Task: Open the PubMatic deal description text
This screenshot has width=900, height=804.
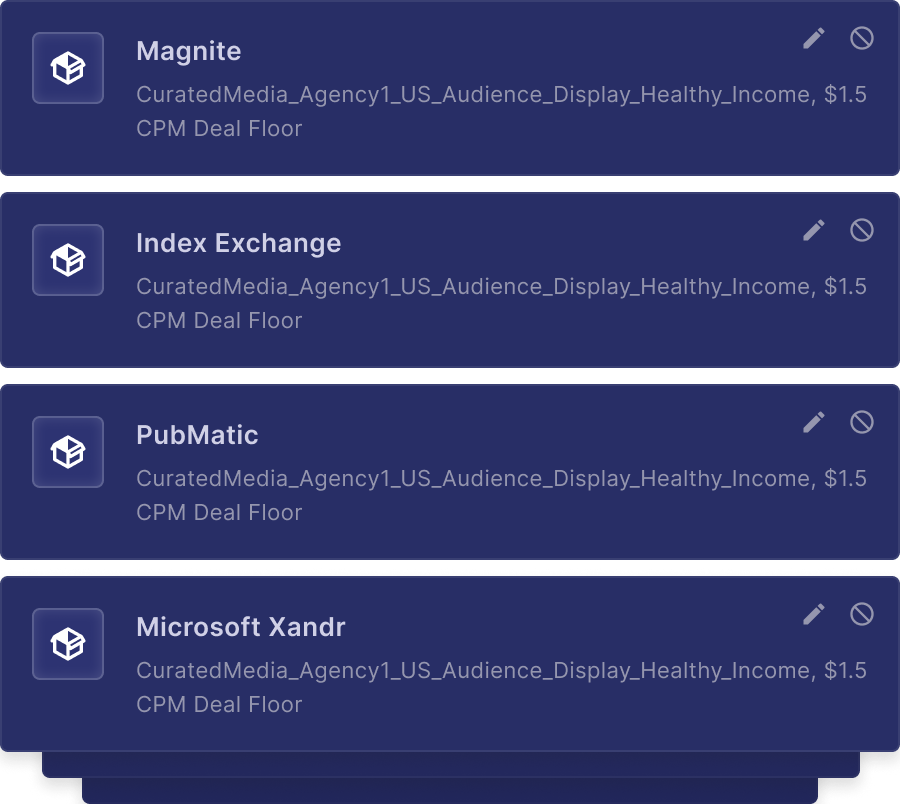Action: (x=500, y=495)
